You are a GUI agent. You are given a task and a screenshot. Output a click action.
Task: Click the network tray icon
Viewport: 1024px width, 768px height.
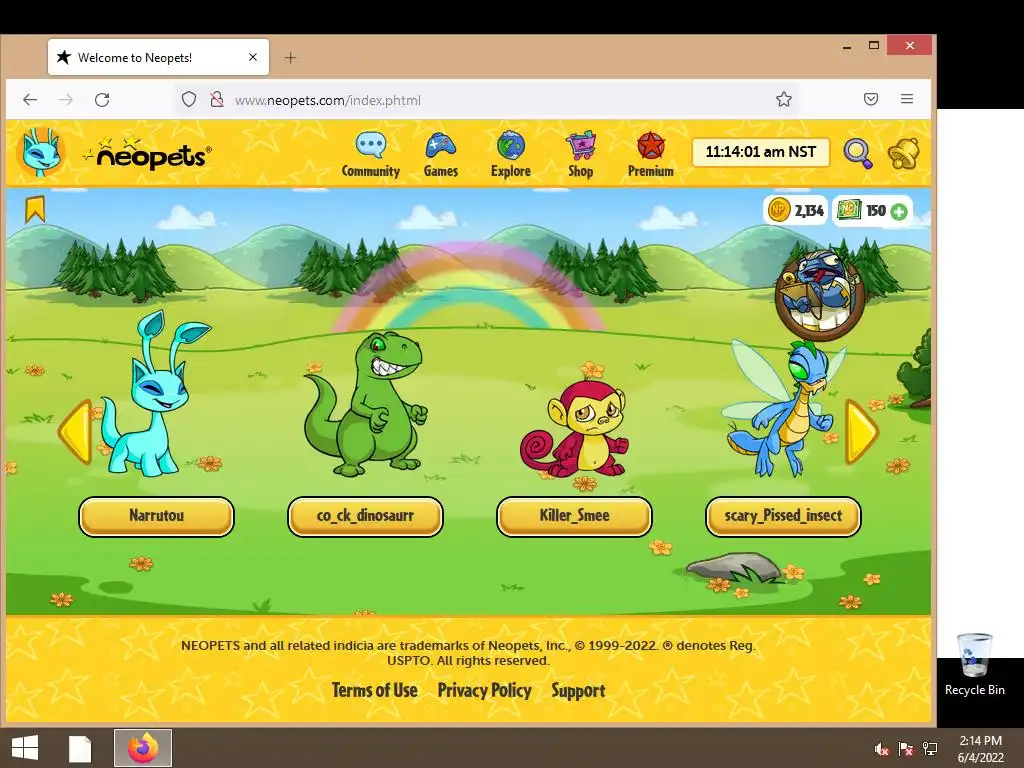click(x=930, y=749)
